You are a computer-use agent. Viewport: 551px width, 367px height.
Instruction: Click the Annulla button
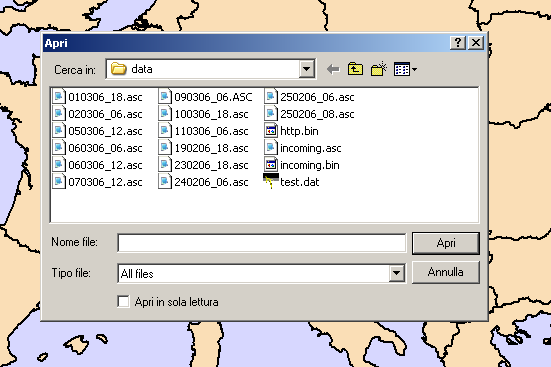pos(446,272)
